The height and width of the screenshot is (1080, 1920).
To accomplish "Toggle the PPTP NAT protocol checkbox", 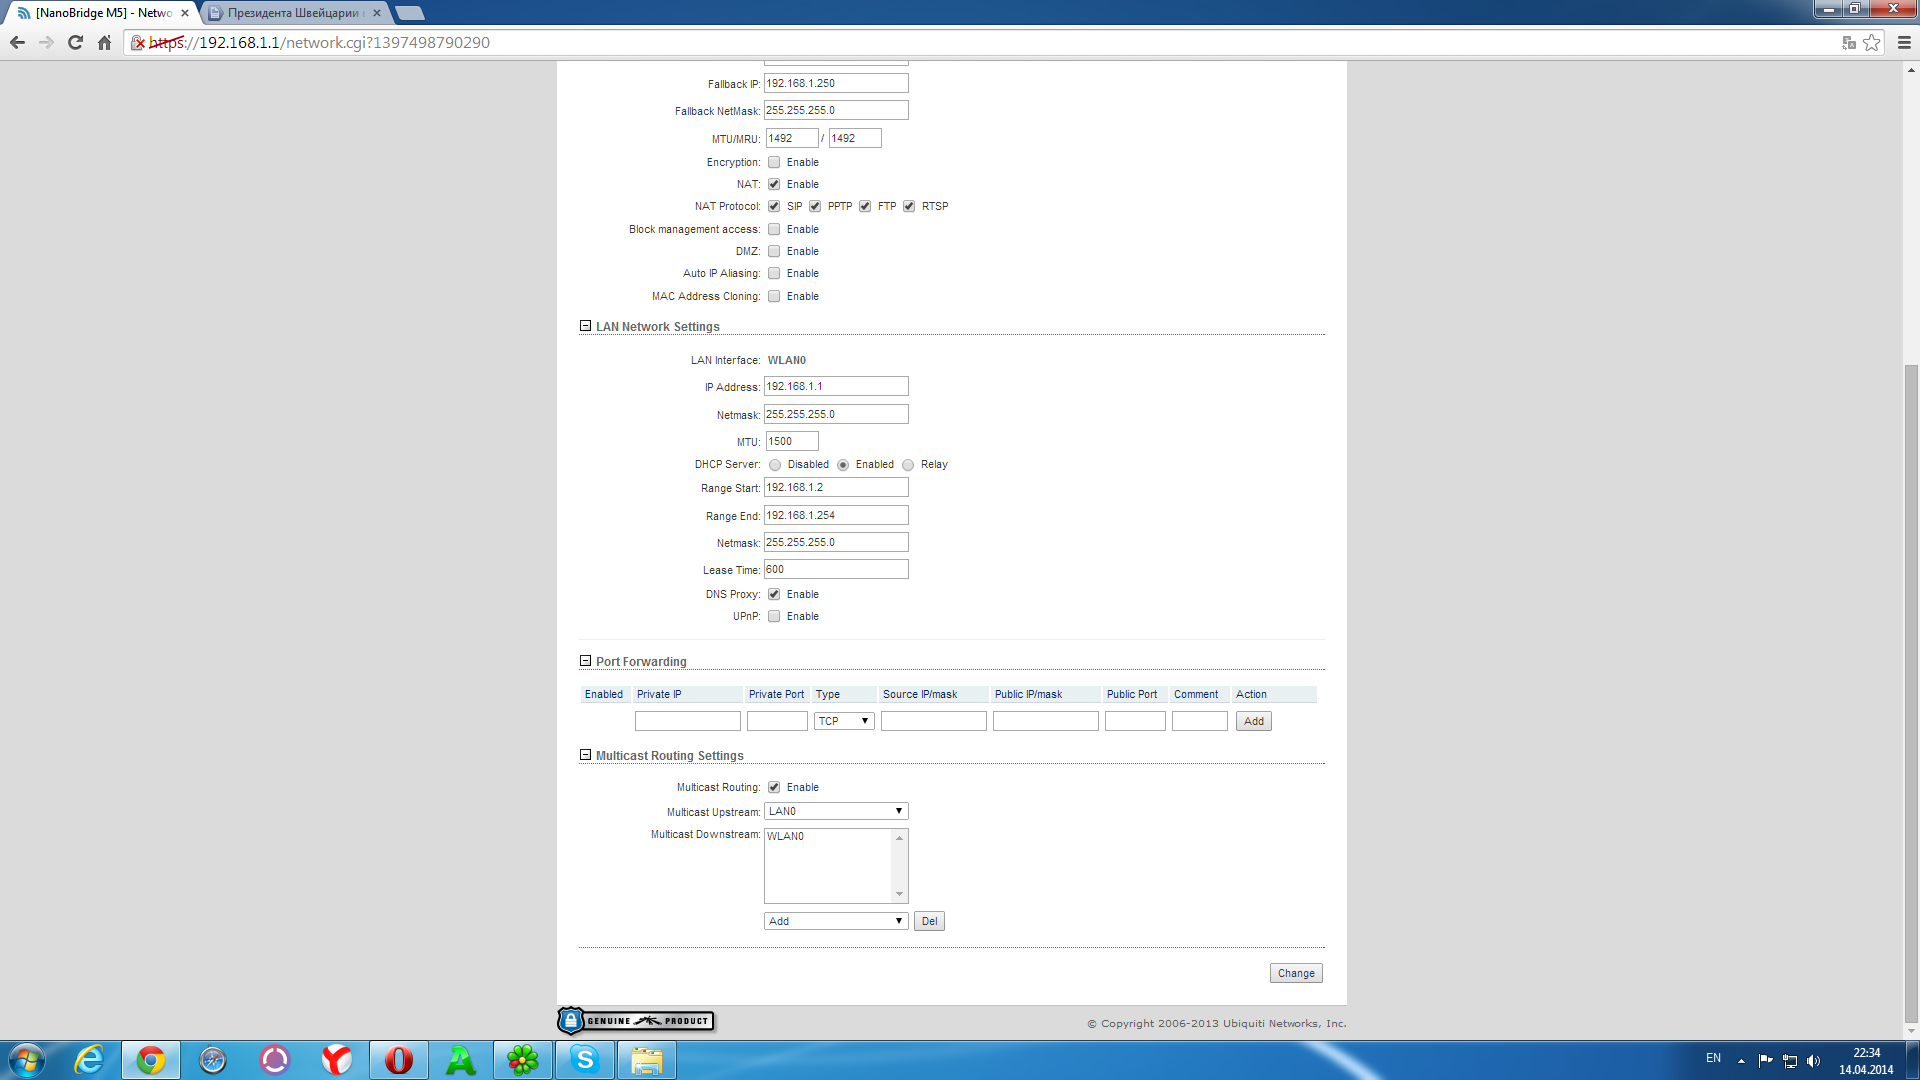I will click(815, 206).
